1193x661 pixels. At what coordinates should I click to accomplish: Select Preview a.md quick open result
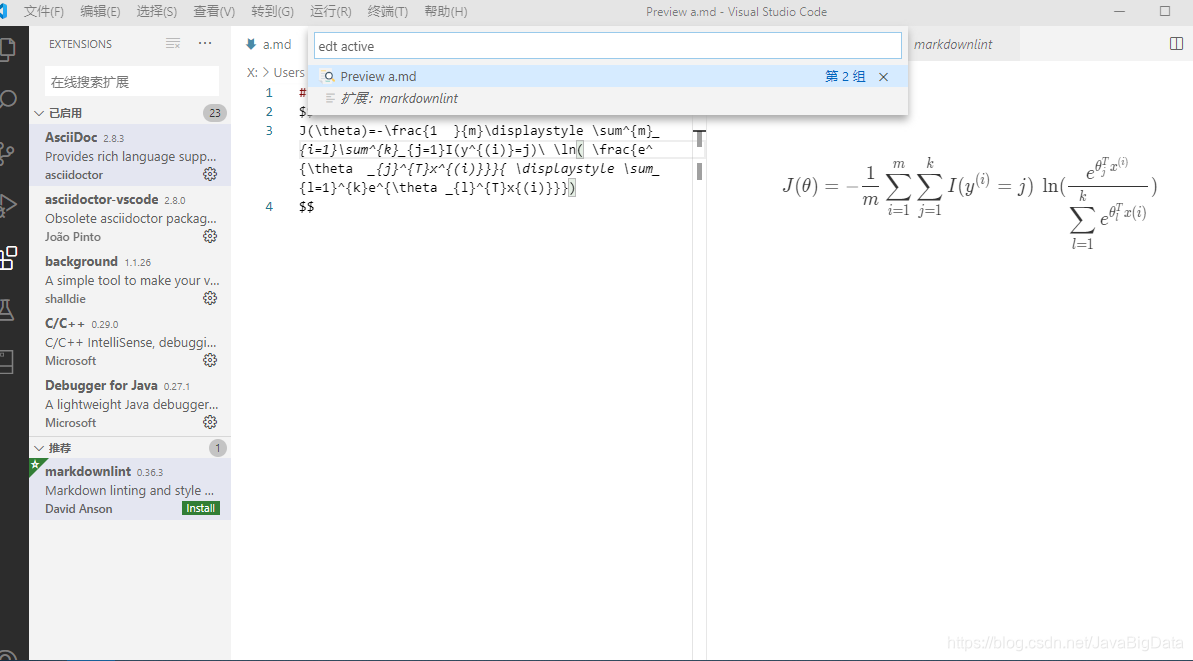[608, 76]
